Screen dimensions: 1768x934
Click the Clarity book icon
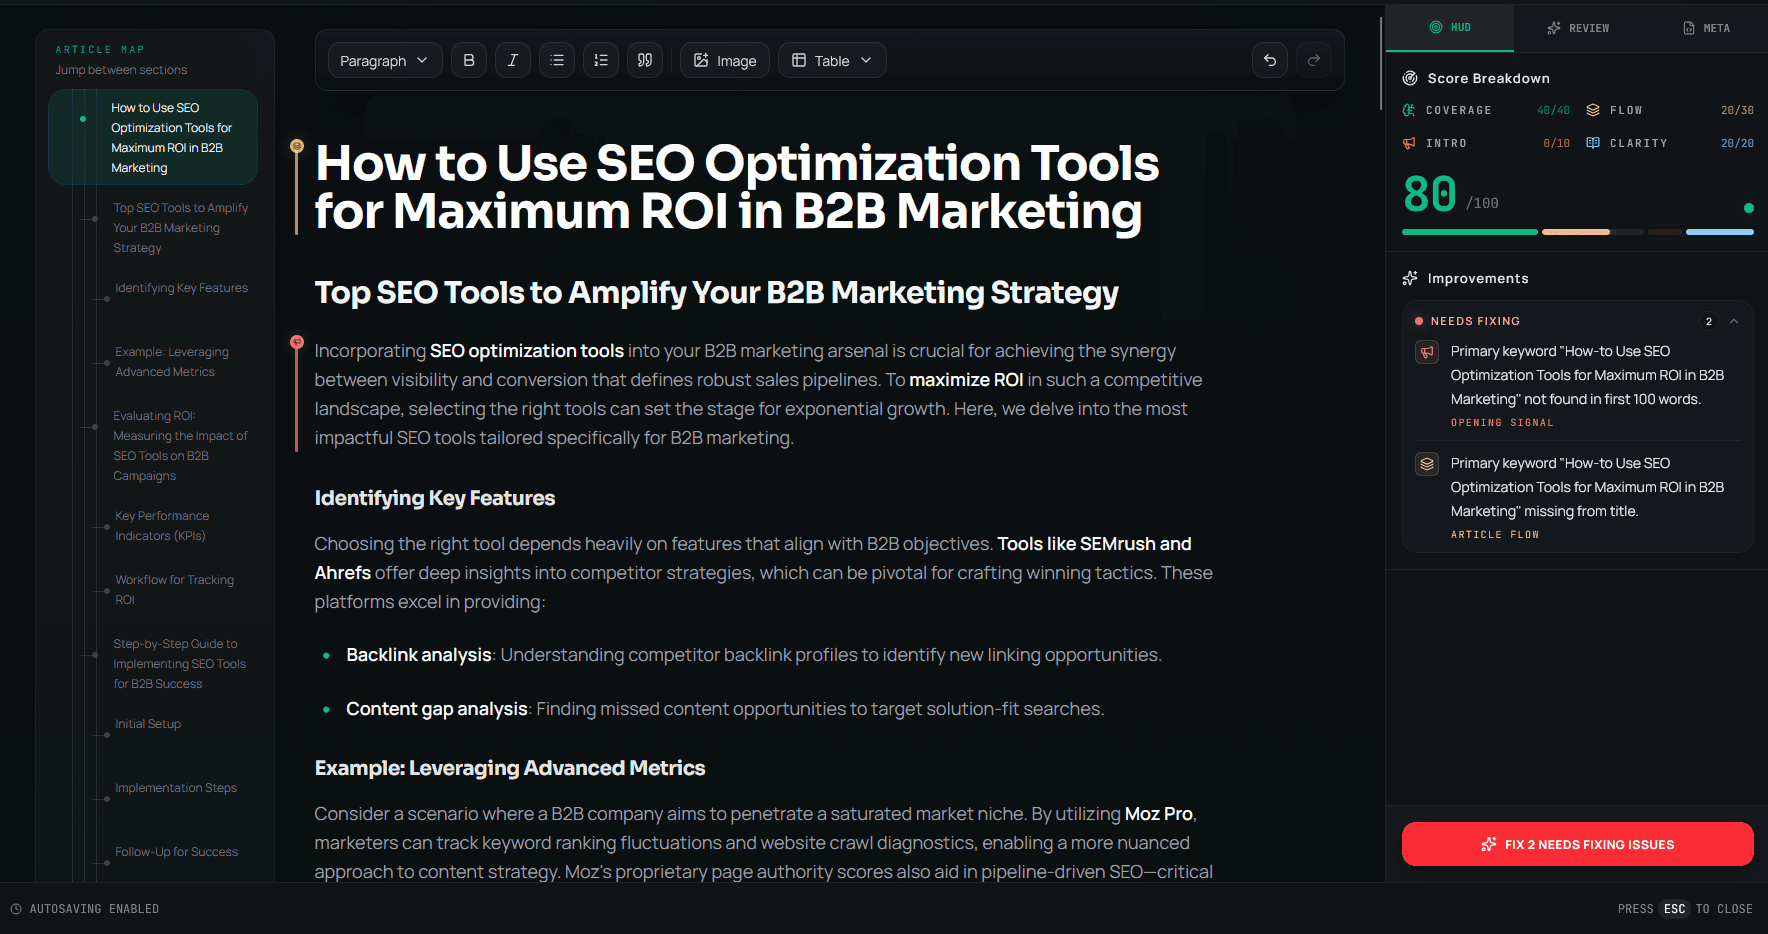[1593, 143]
